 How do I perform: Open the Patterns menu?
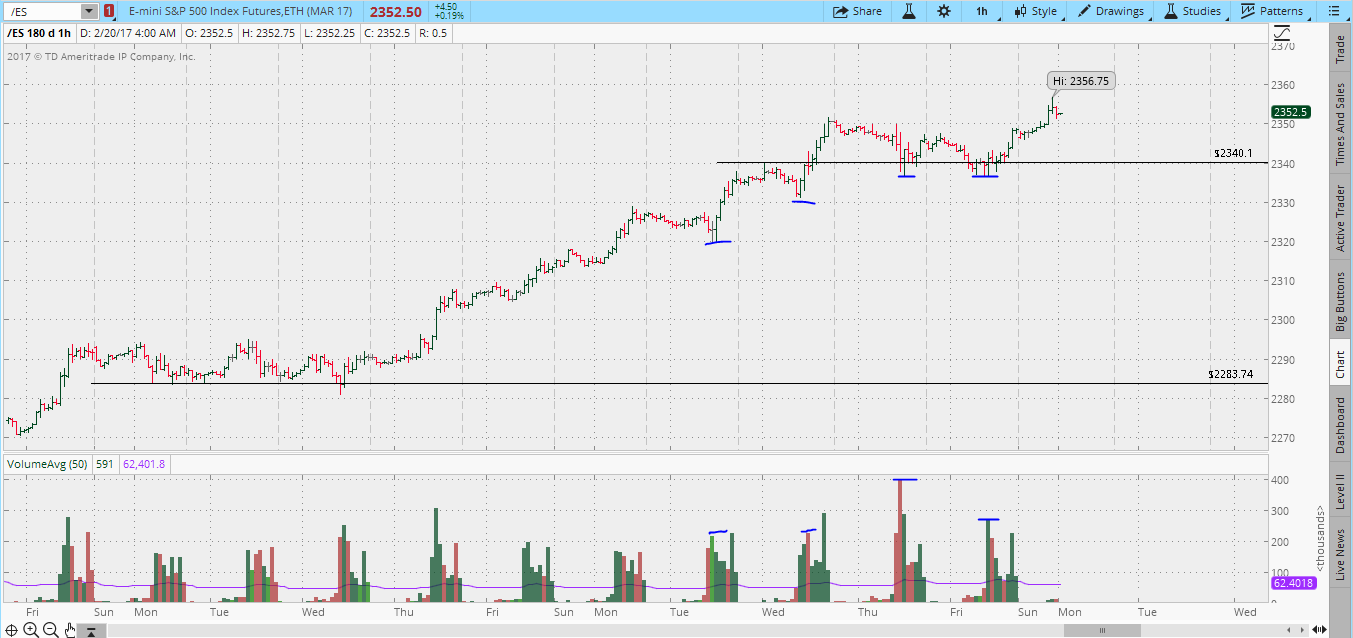click(1272, 11)
